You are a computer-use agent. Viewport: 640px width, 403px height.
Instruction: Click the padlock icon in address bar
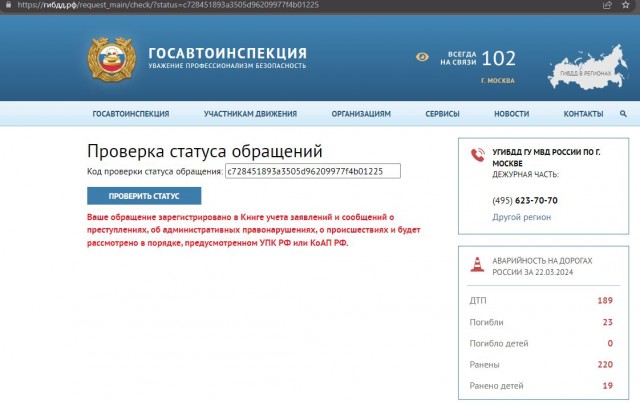coord(8,4)
